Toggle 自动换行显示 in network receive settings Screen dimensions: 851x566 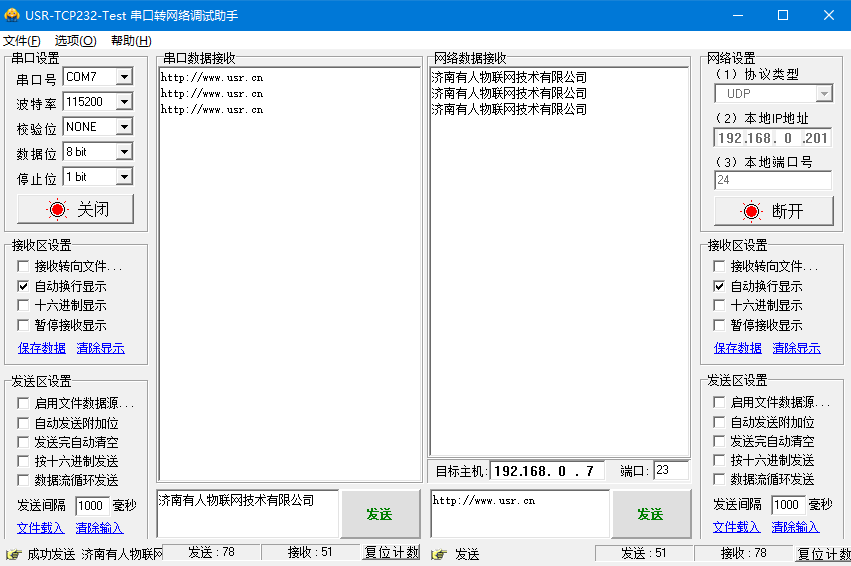[719, 286]
